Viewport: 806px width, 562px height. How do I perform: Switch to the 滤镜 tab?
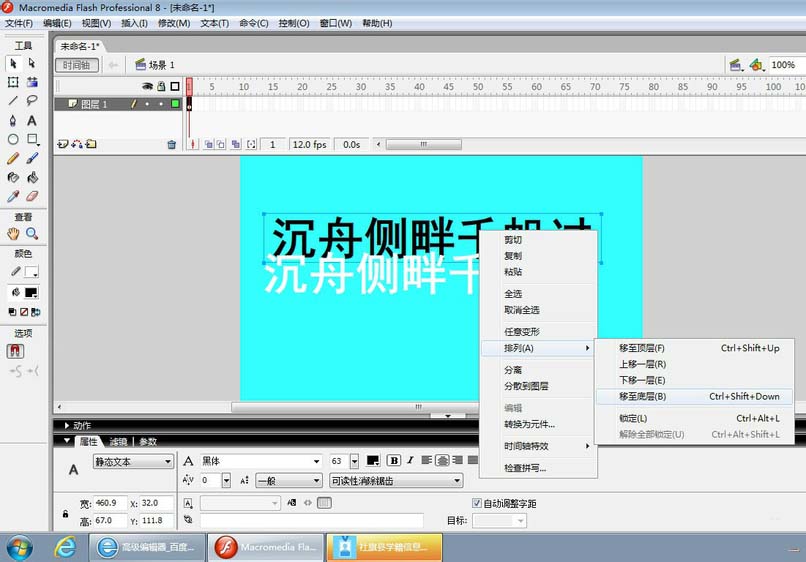pyautogui.click(x=118, y=442)
